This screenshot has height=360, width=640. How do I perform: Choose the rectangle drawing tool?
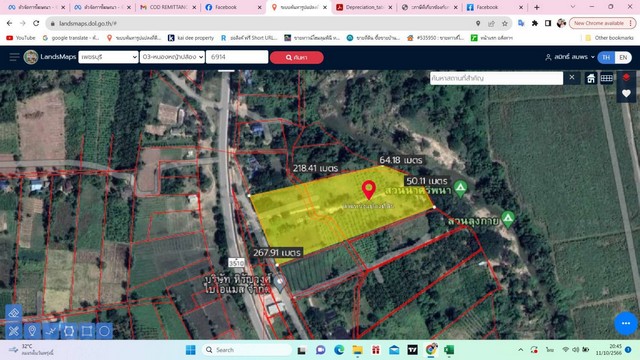[x=87, y=331]
